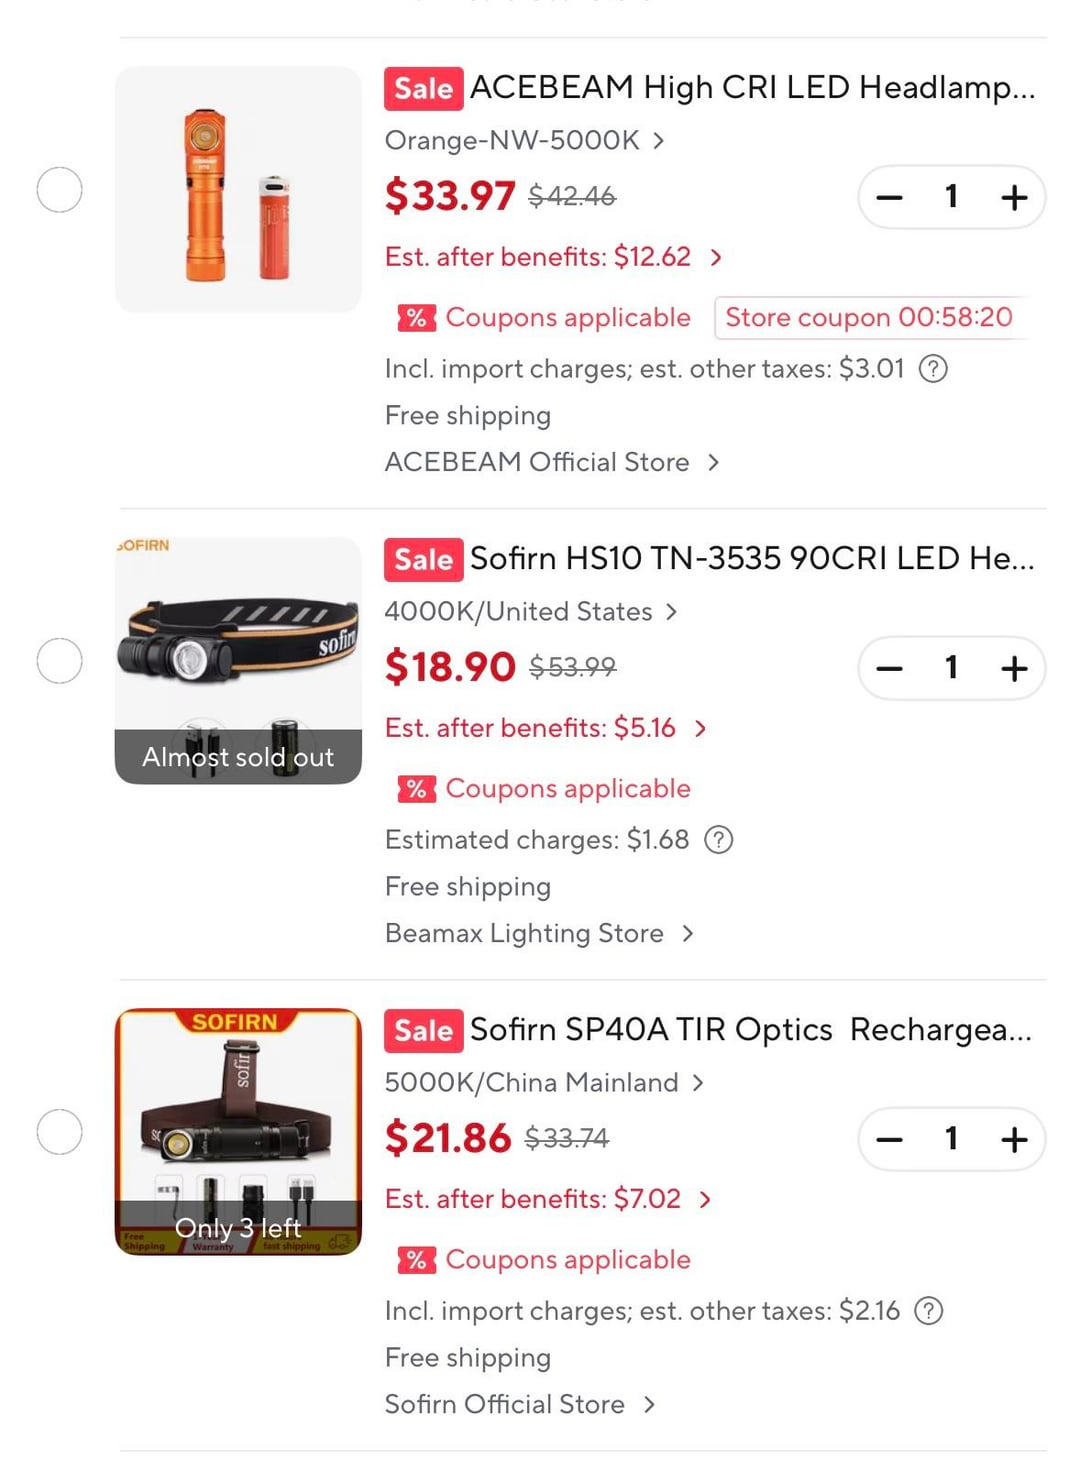This screenshot has height=1460, width=1080.
Task: Expand Est. after benefits $12.62 details
Action: pos(553,257)
